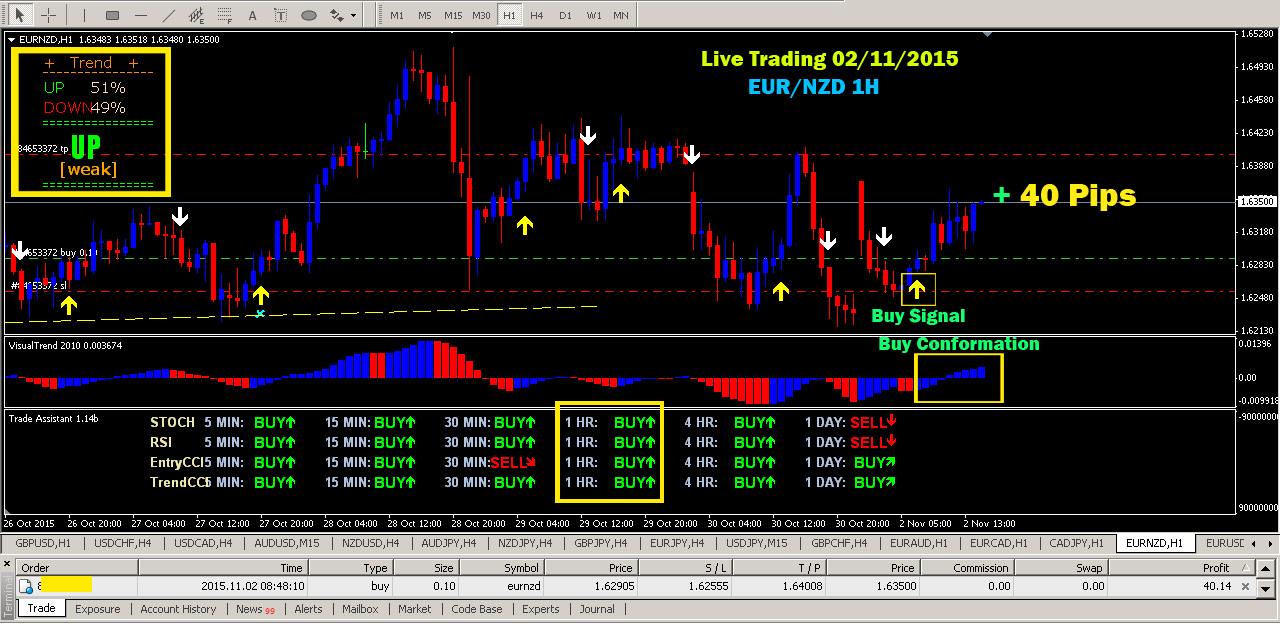Close the eurnzd order with x
The height and width of the screenshot is (624, 1280).
coord(1245,586)
